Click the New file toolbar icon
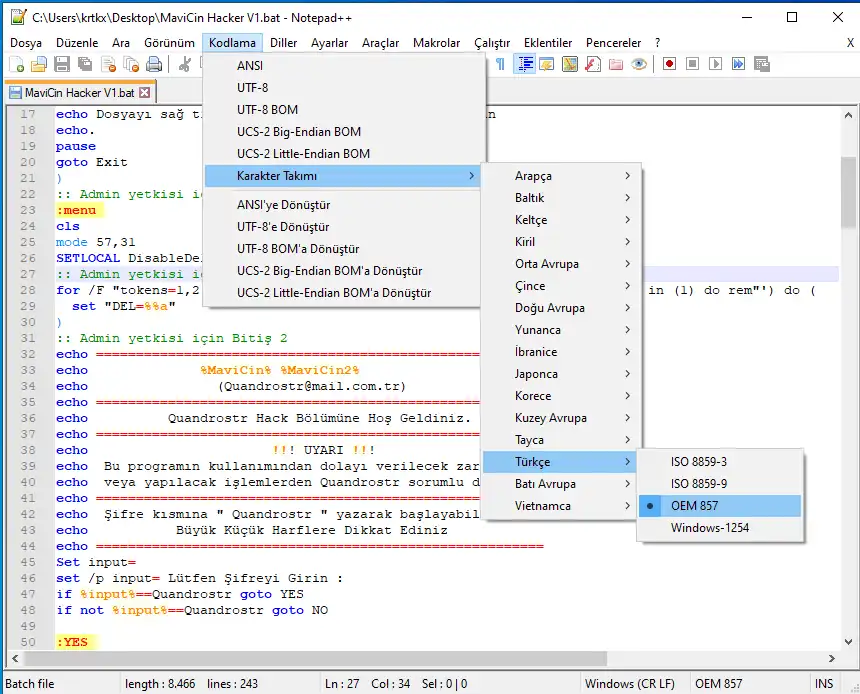Viewport: 860px width, 694px height. pyautogui.click(x=16, y=65)
